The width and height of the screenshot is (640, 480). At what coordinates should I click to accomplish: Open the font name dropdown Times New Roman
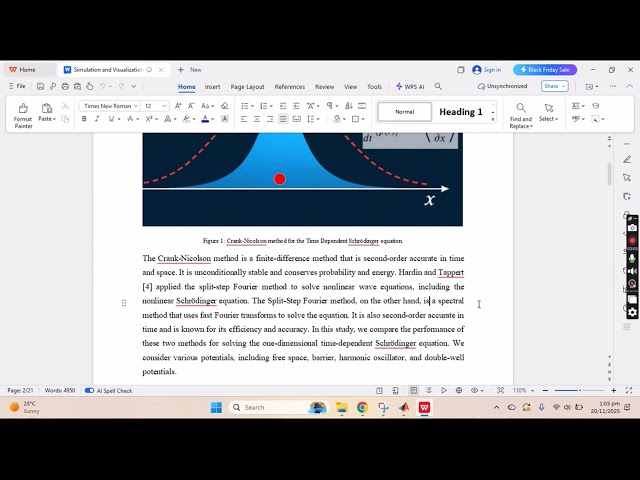tap(136, 106)
